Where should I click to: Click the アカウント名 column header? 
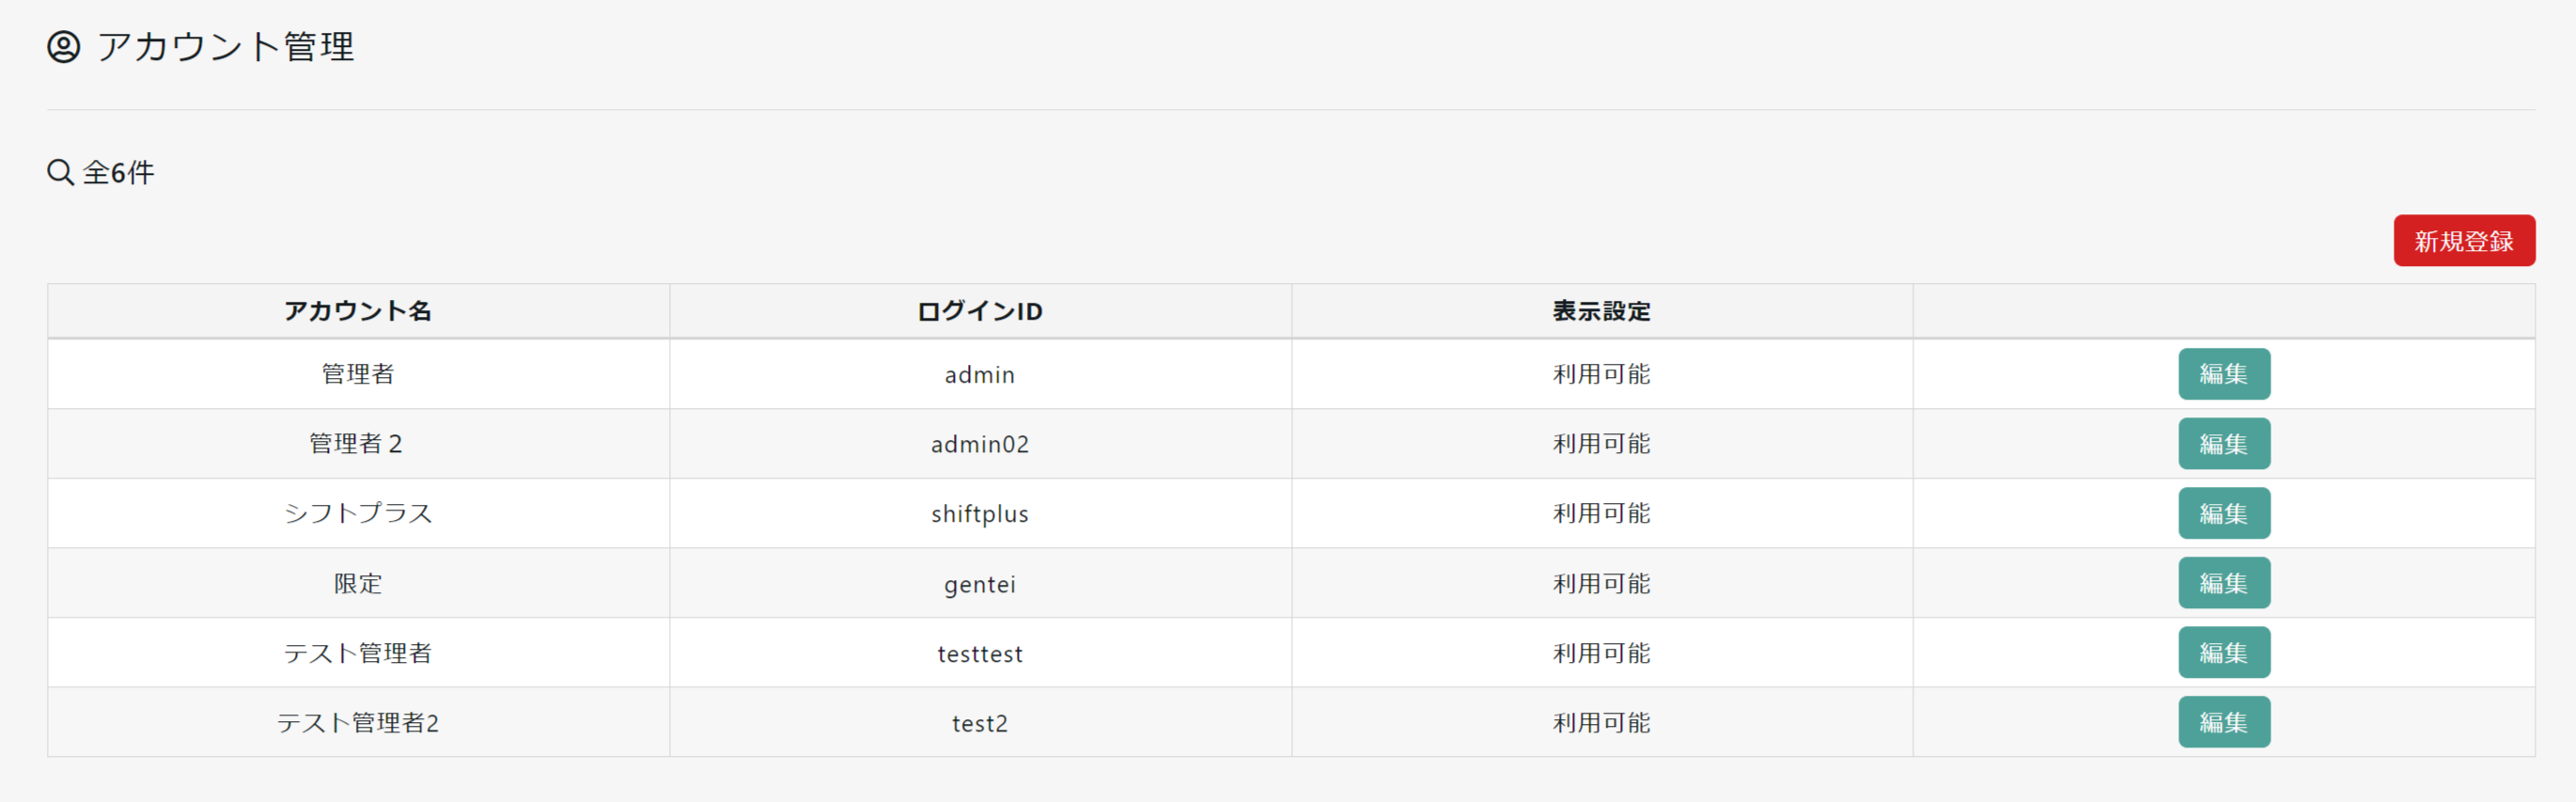pos(358,311)
